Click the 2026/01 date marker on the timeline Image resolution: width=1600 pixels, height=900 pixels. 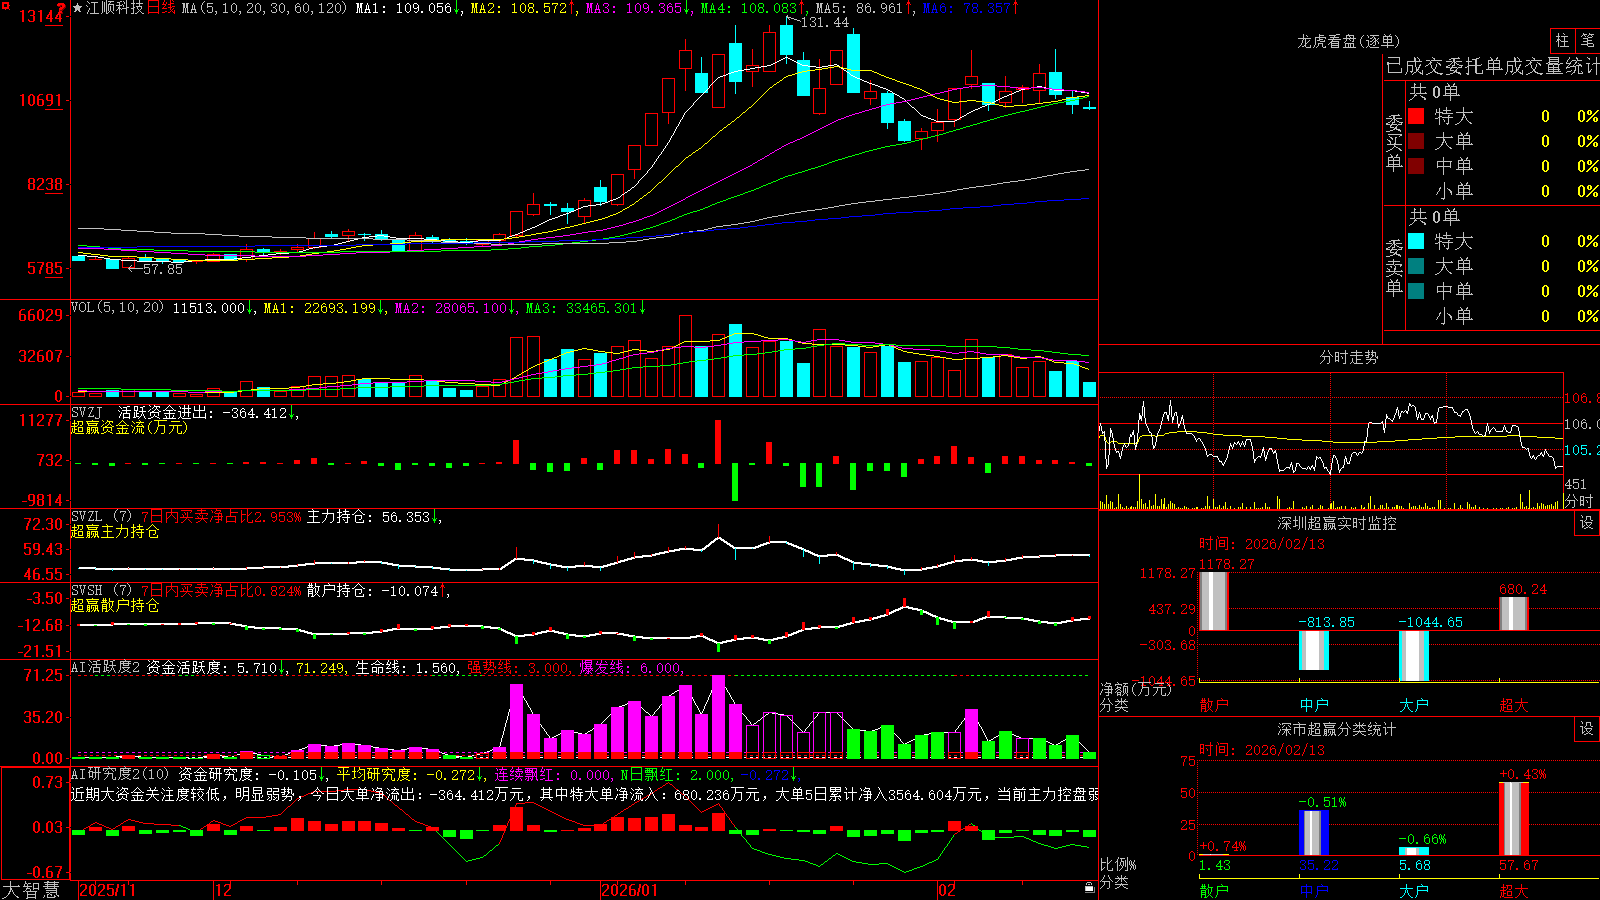630,890
